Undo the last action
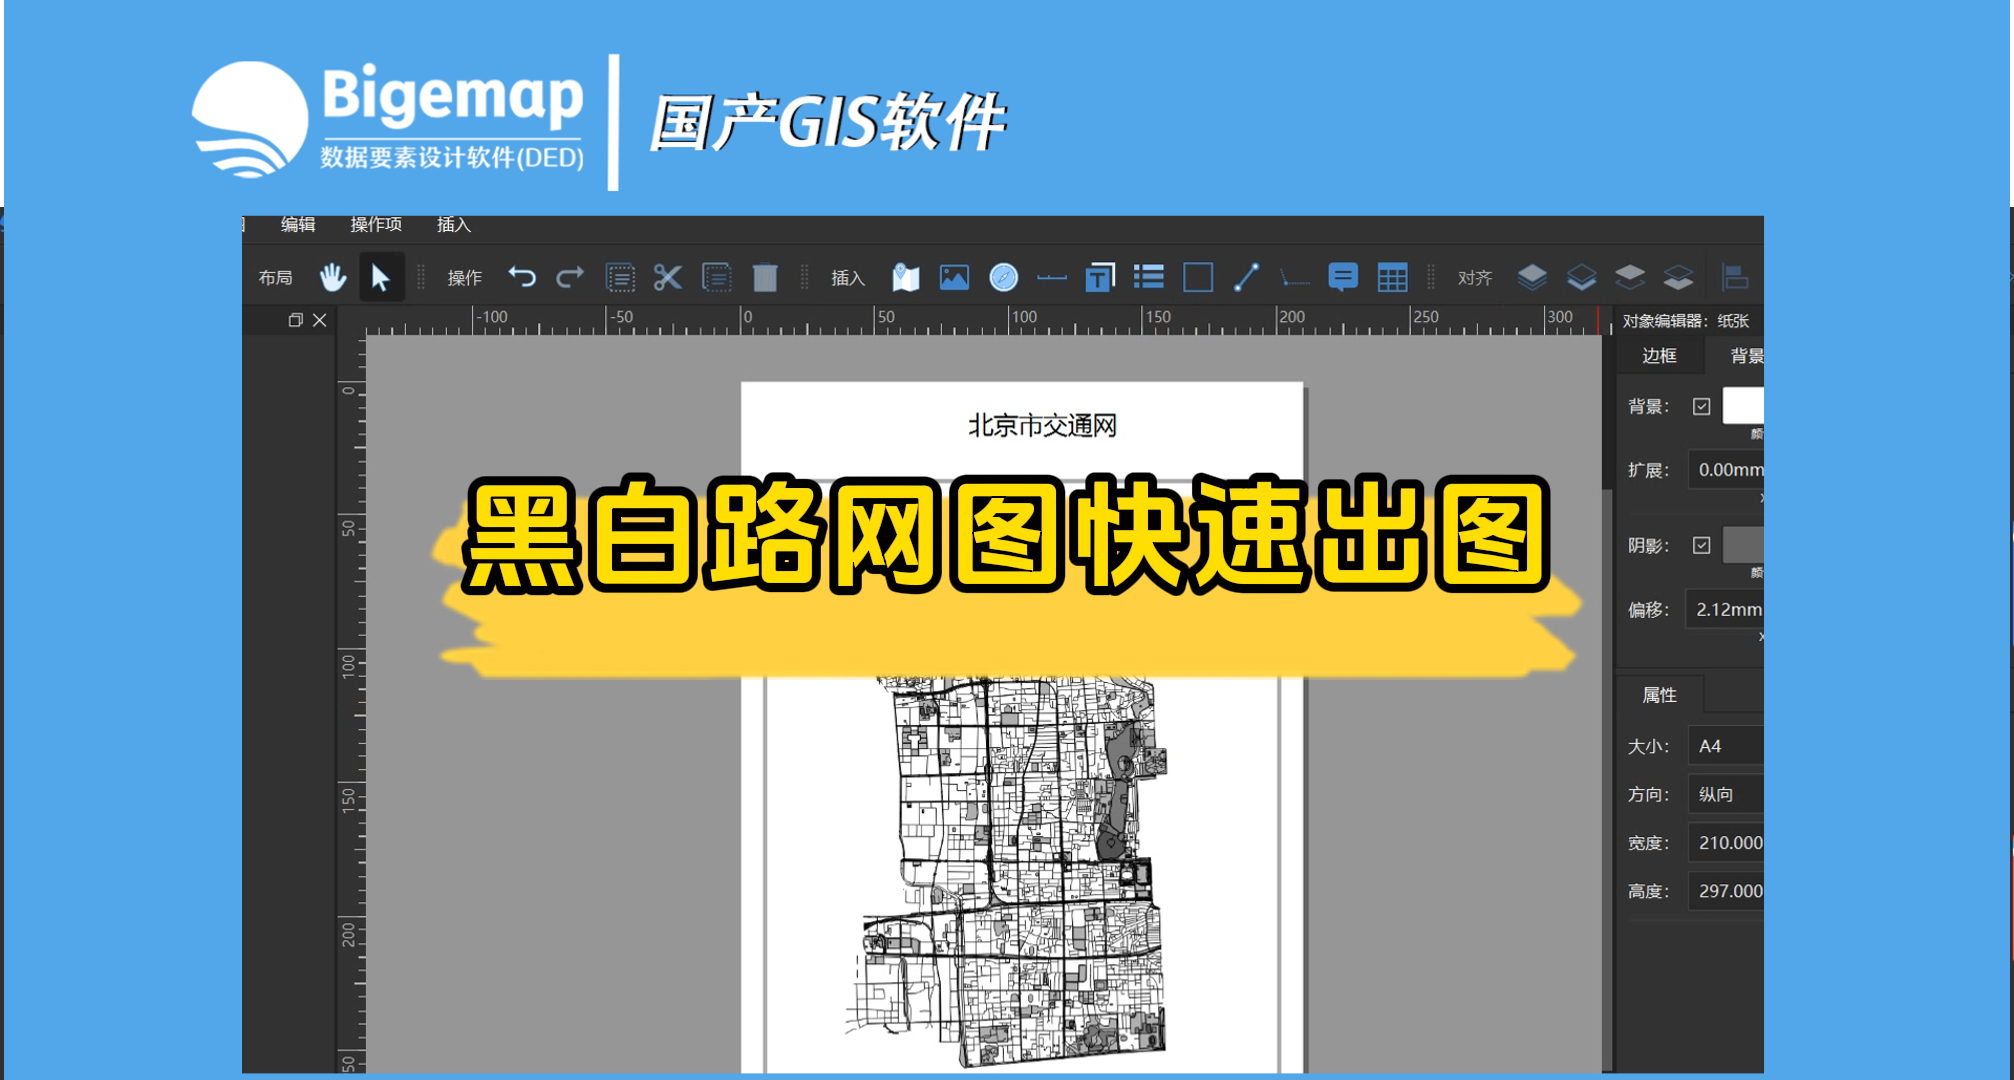This screenshot has width=2014, height=1080. (522, 277)
